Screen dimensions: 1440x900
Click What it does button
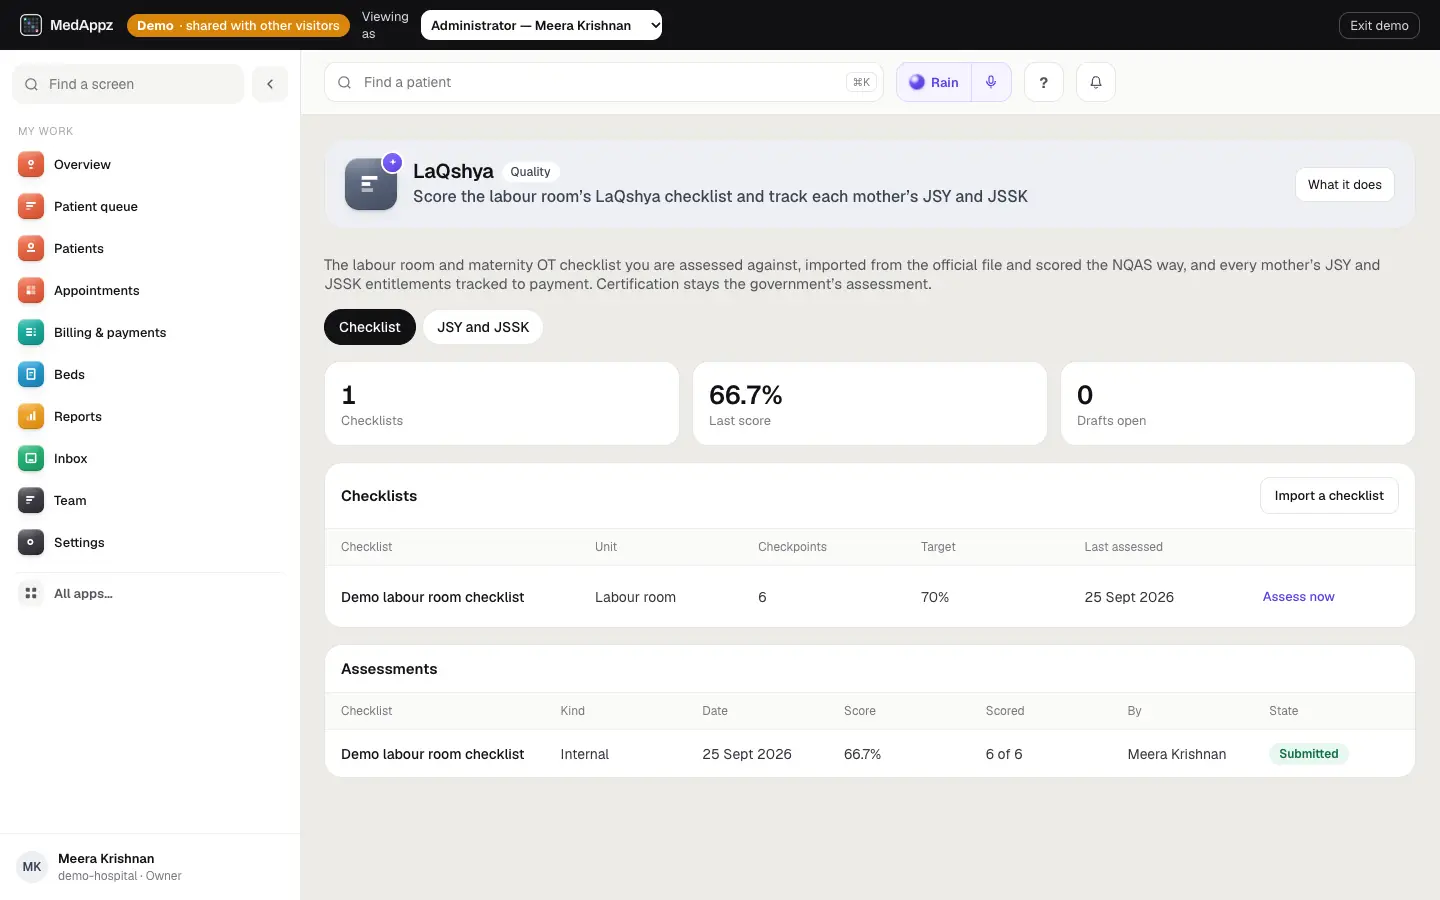tap(1345, 184)
